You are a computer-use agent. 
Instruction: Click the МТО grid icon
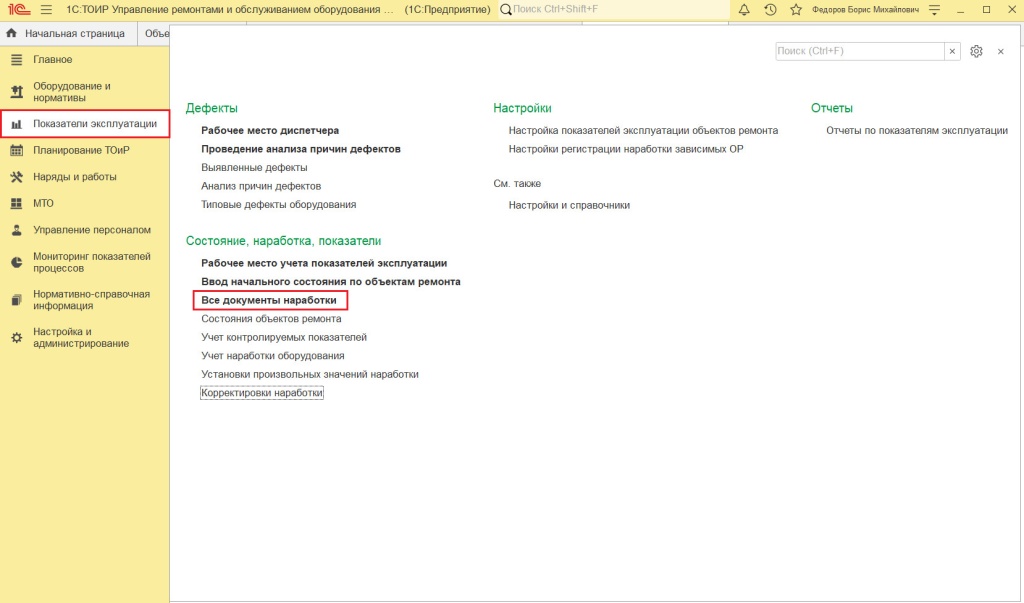pos(16,204)
